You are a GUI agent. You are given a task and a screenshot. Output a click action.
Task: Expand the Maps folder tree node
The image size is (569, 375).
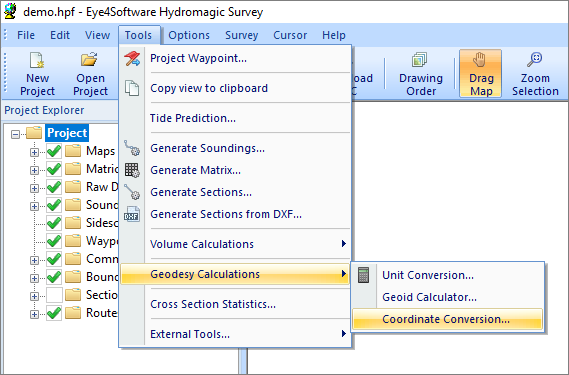[x=34, y=152]
